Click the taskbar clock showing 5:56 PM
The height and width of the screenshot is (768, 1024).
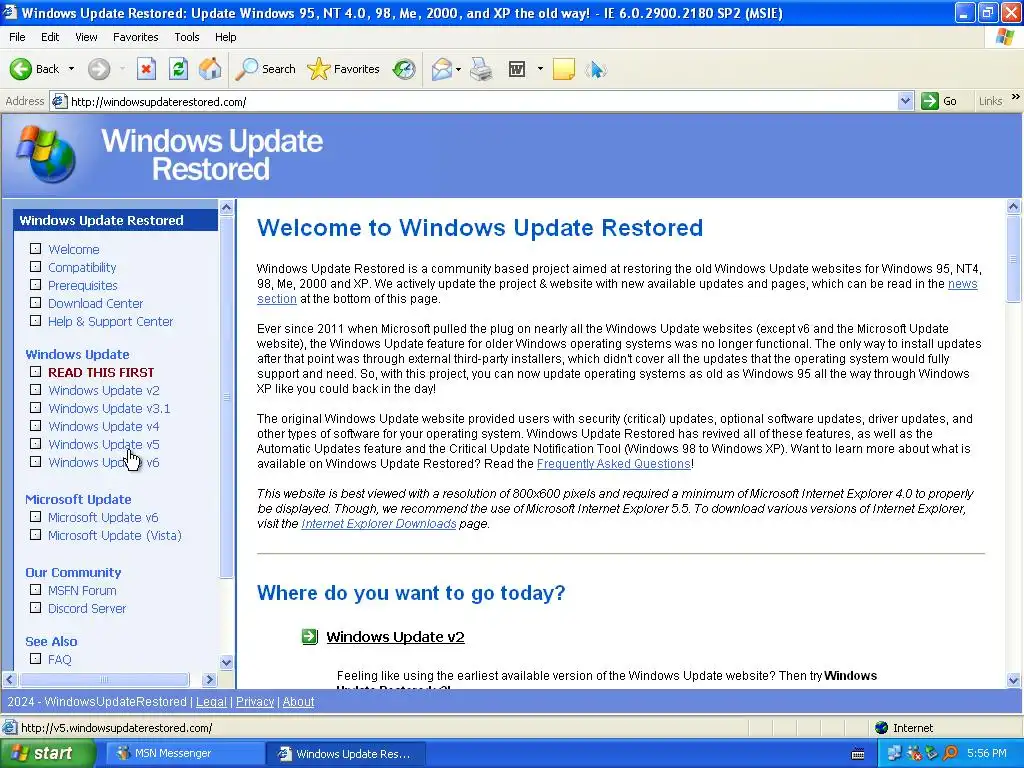[986, 753]
